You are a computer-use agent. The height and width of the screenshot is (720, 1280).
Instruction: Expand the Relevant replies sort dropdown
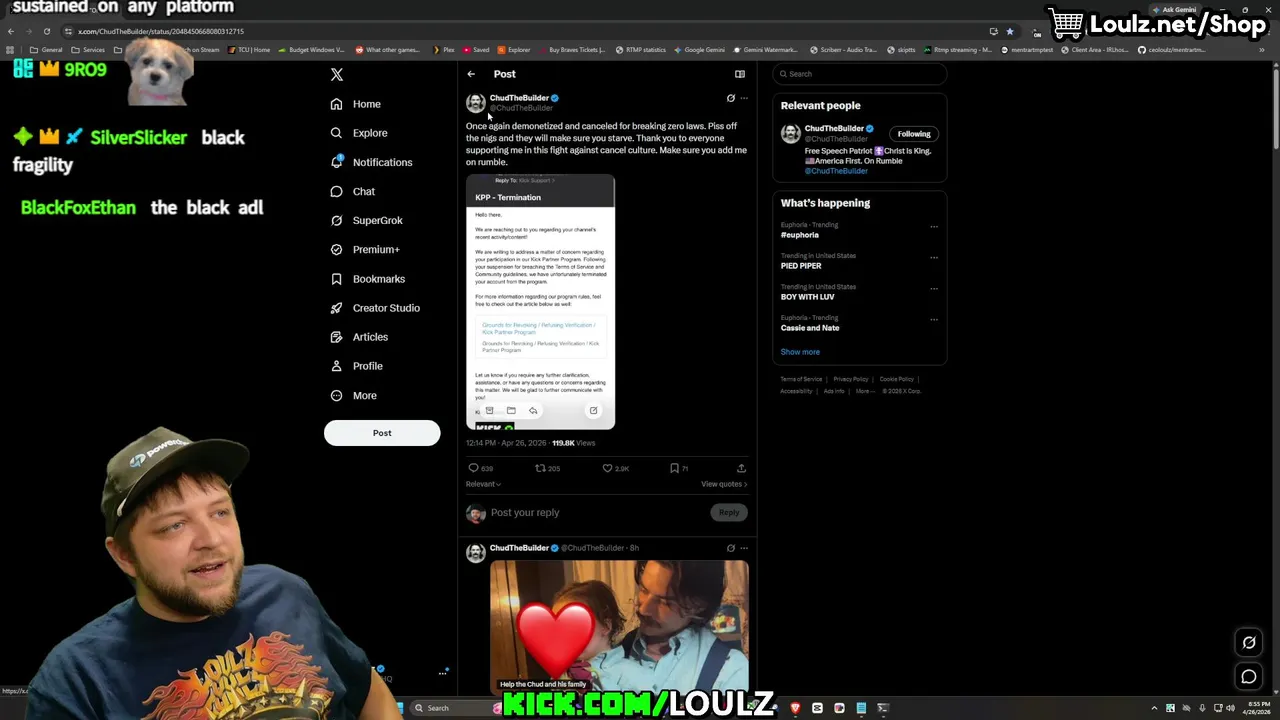483,484
